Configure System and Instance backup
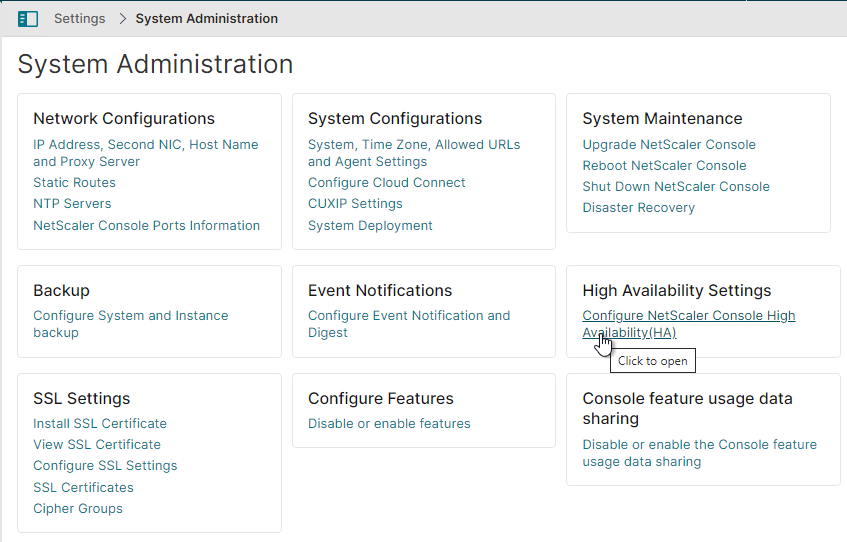 131,324
